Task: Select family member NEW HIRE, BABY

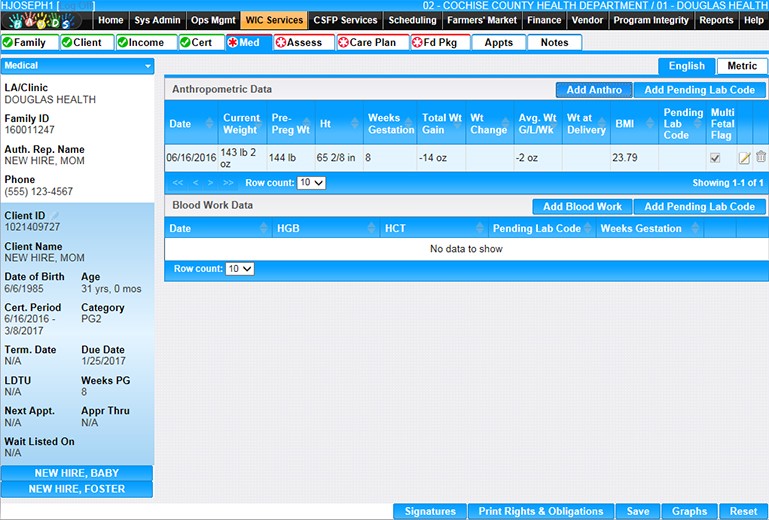Action: [x=77, y=473]
